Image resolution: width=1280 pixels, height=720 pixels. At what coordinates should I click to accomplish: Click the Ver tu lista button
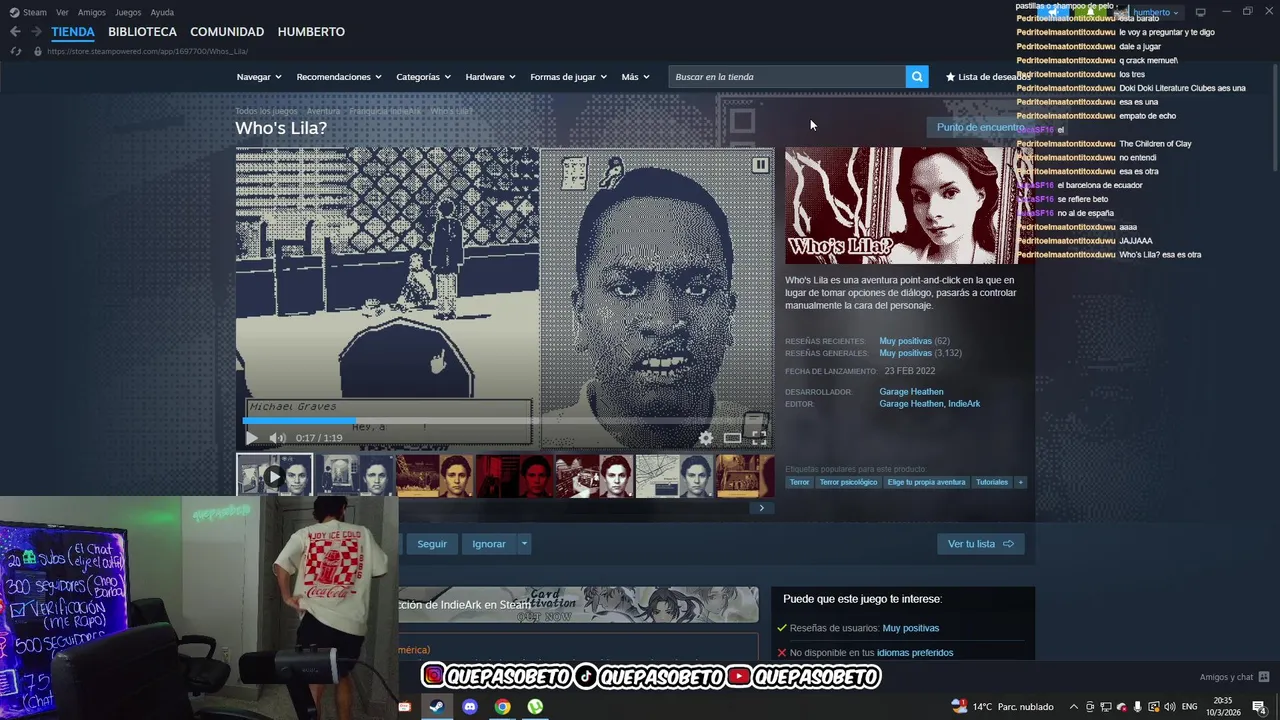[980, 544]
